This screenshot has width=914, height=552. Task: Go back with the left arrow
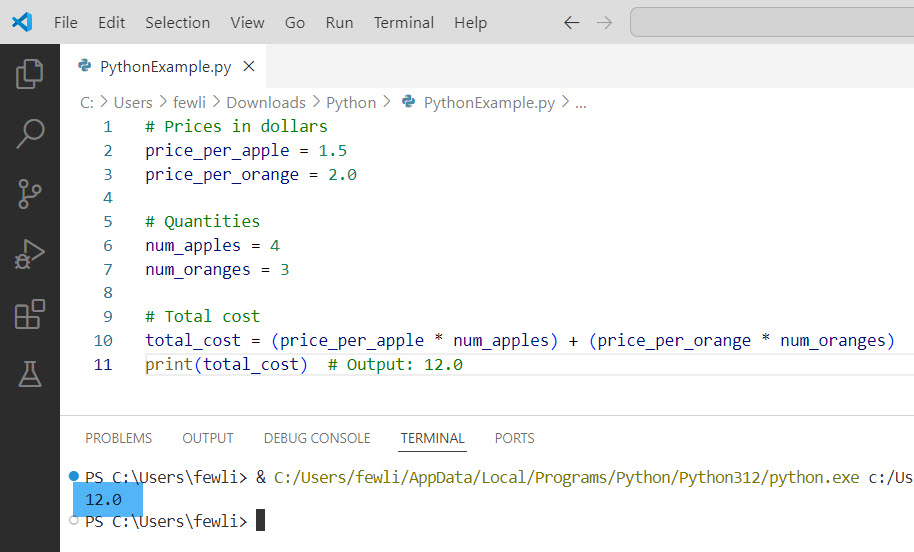tap(572, 23)
